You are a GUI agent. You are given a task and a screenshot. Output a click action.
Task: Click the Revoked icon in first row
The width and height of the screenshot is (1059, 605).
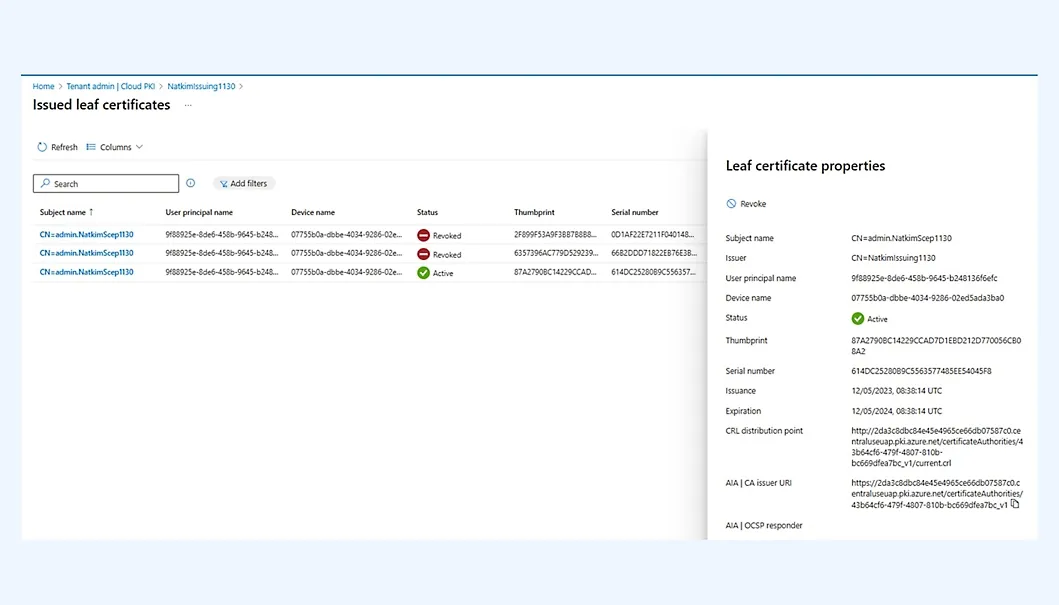tap(423, 235)
